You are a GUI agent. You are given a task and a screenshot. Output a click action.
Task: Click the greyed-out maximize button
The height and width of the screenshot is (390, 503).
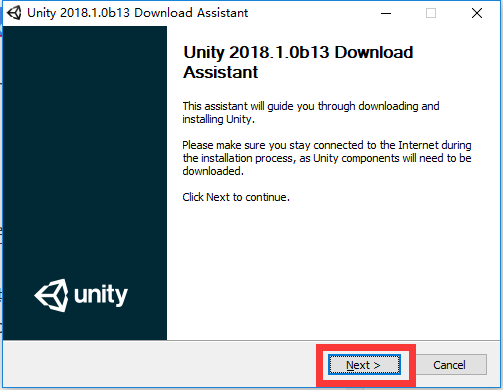[431, 13]
